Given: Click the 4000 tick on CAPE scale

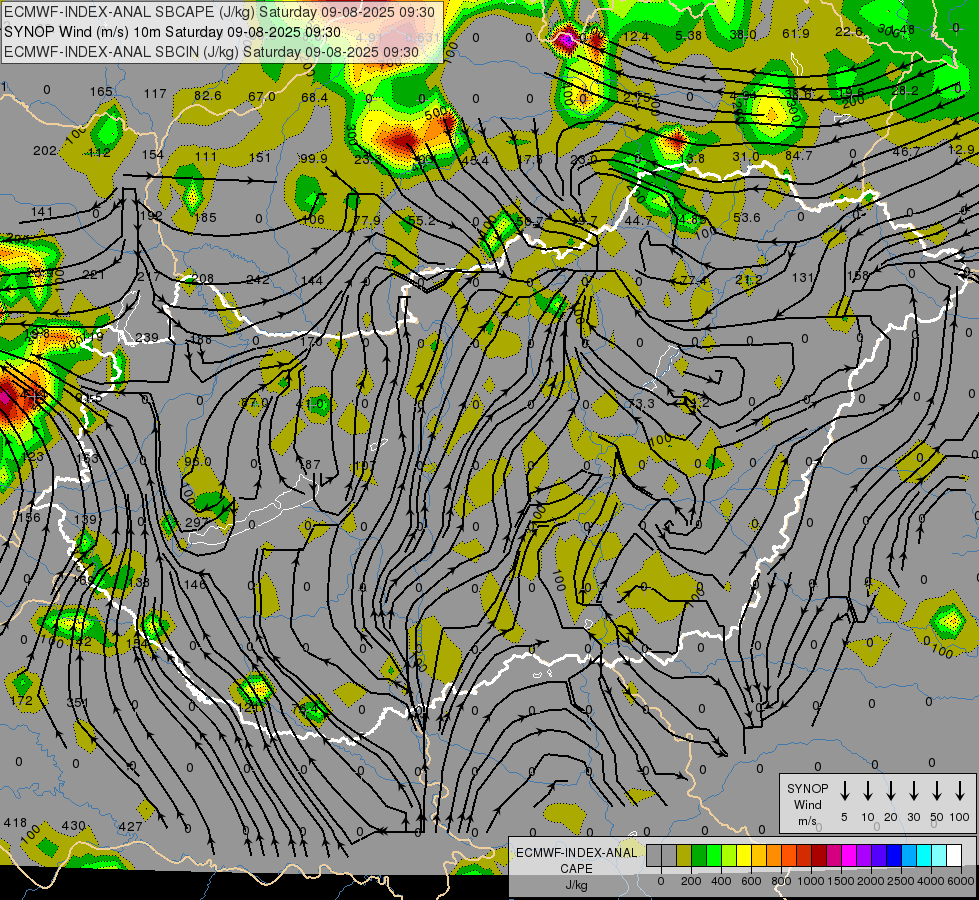Looking at the screenshot, I should point(930,881).
